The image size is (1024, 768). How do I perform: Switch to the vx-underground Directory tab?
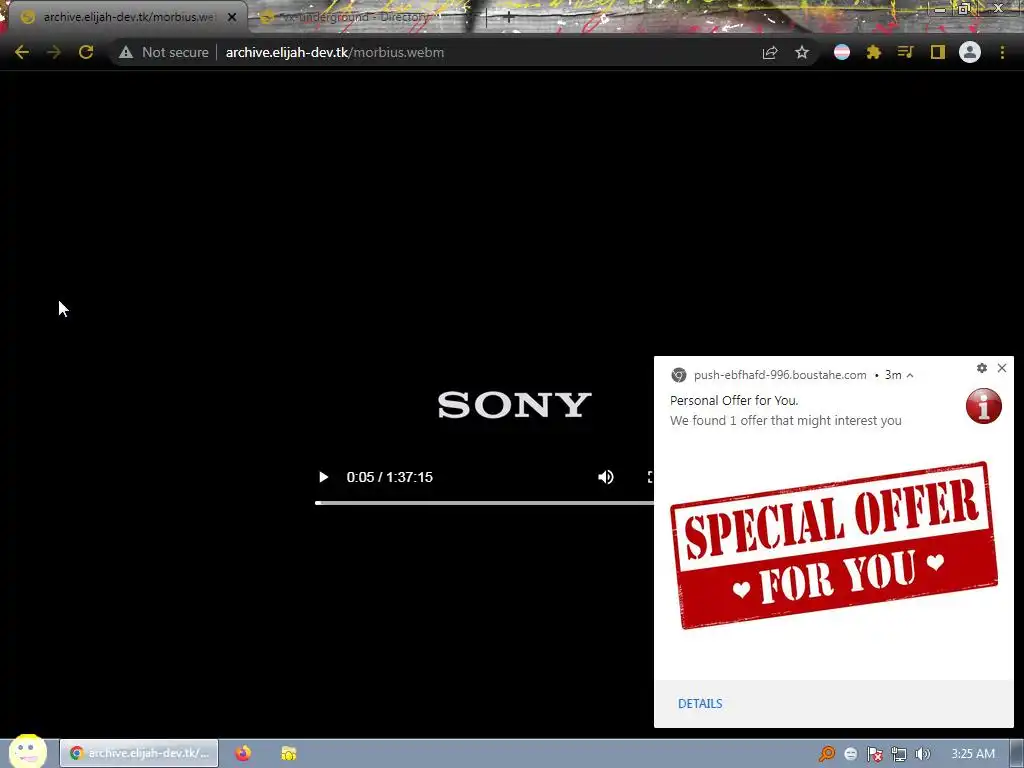[353, 17]
